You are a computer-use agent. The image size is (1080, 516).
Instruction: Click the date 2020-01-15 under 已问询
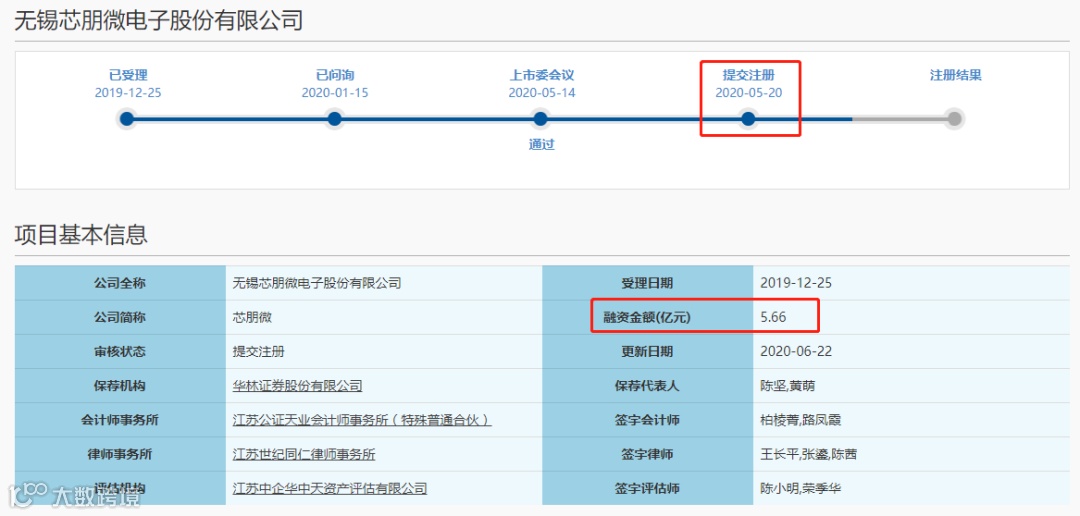[335, 93]
